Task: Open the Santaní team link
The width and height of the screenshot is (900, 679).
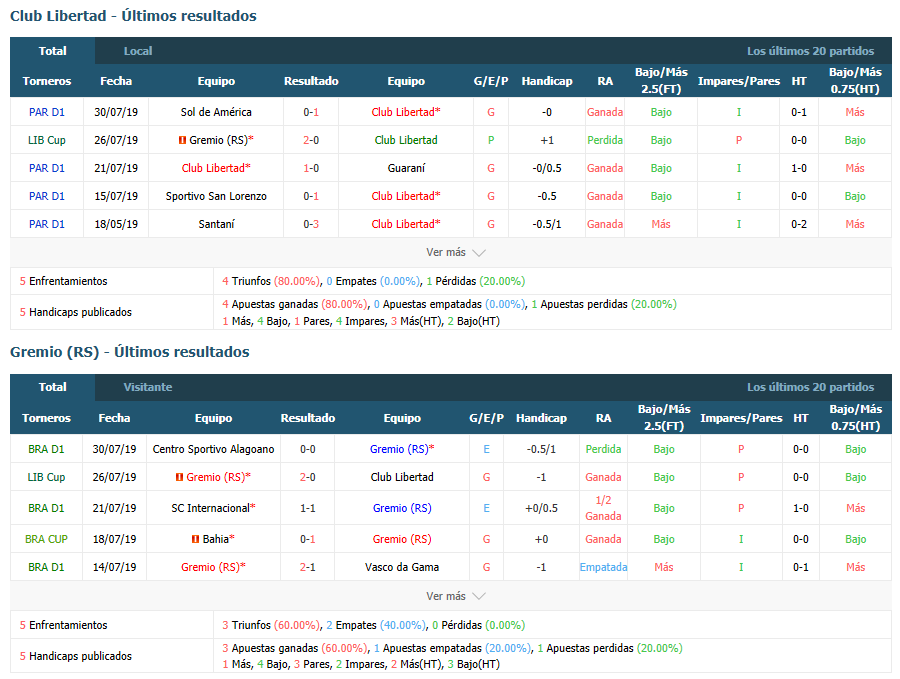Action: pyautogui.click(x=216, y=224)
